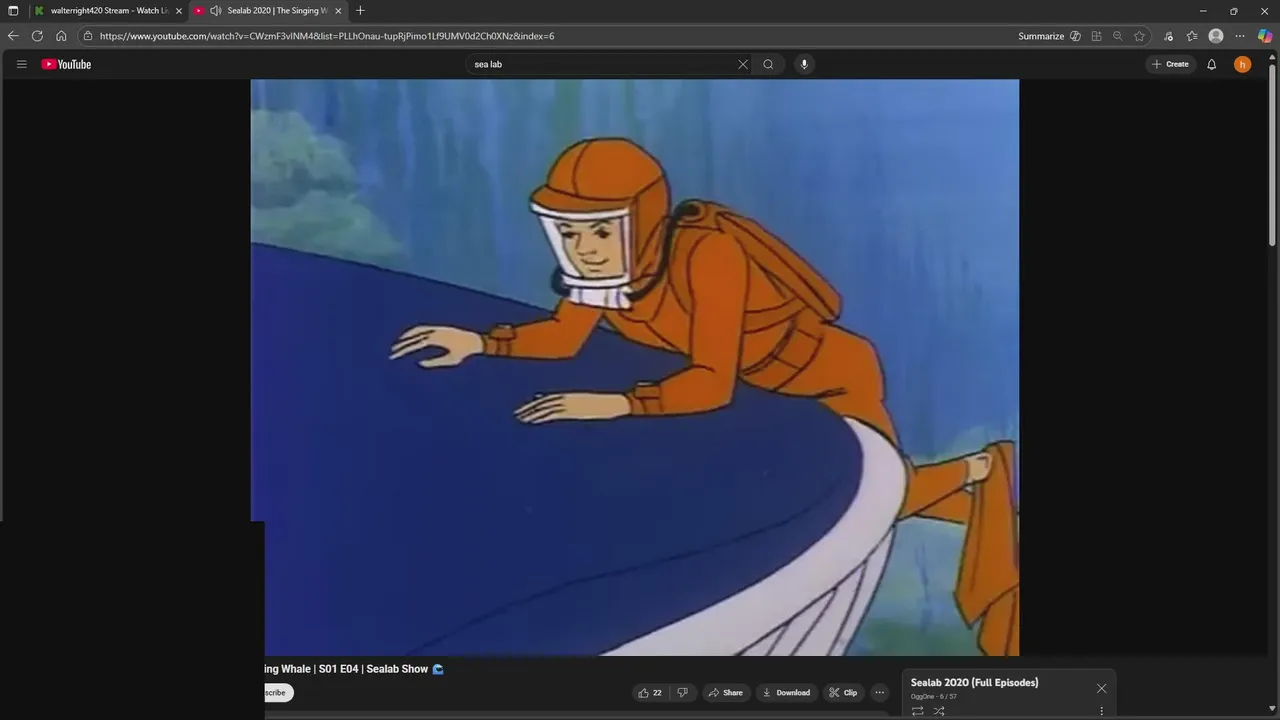Image resolution: width=1280 pixels, height=720 pixels.
Task: Click the video player to pause
Action: (x=634, y=367)
